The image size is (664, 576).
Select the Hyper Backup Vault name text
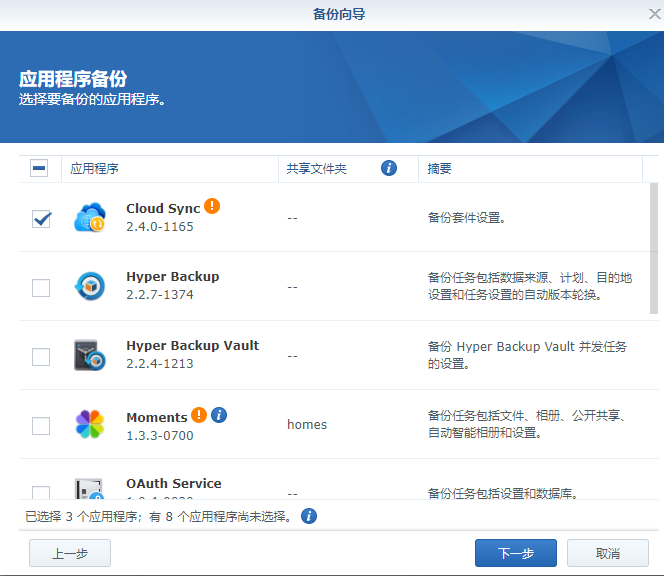coord(193,346)
